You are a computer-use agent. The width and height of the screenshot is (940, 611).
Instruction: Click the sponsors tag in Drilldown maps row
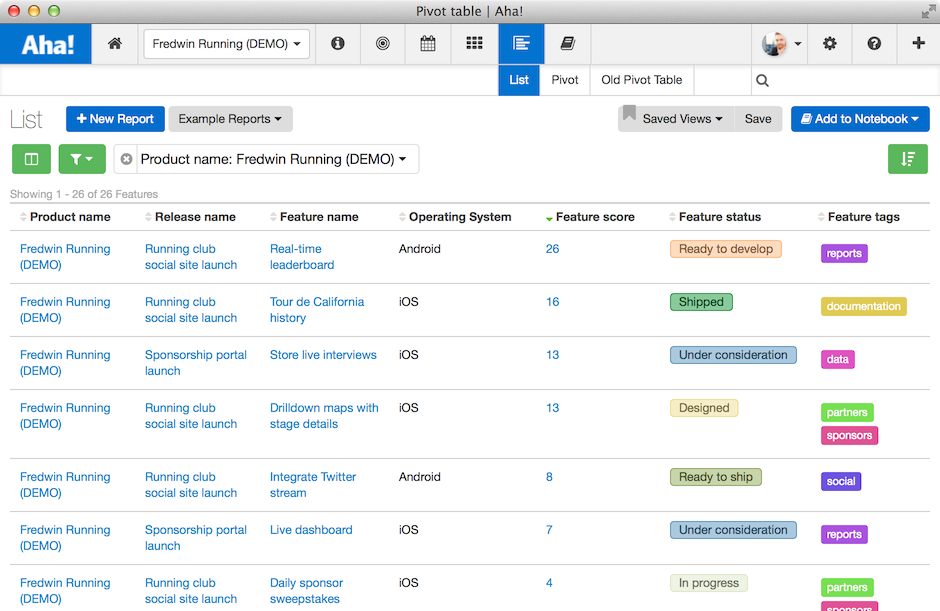(x=849, y=435)
